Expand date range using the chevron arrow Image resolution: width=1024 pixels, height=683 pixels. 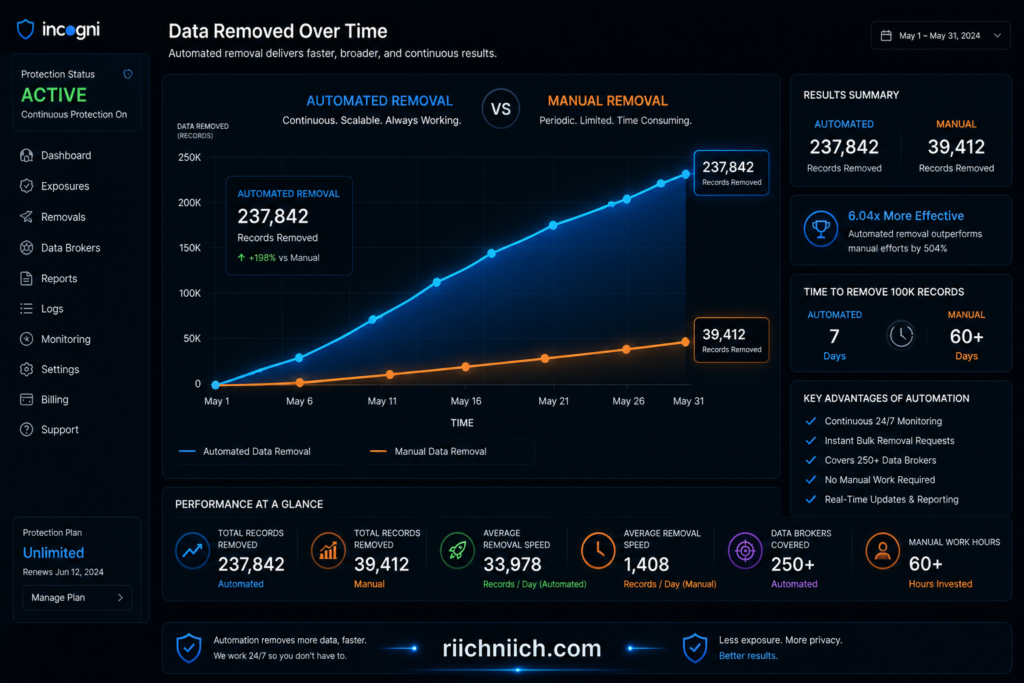(997, 36)
